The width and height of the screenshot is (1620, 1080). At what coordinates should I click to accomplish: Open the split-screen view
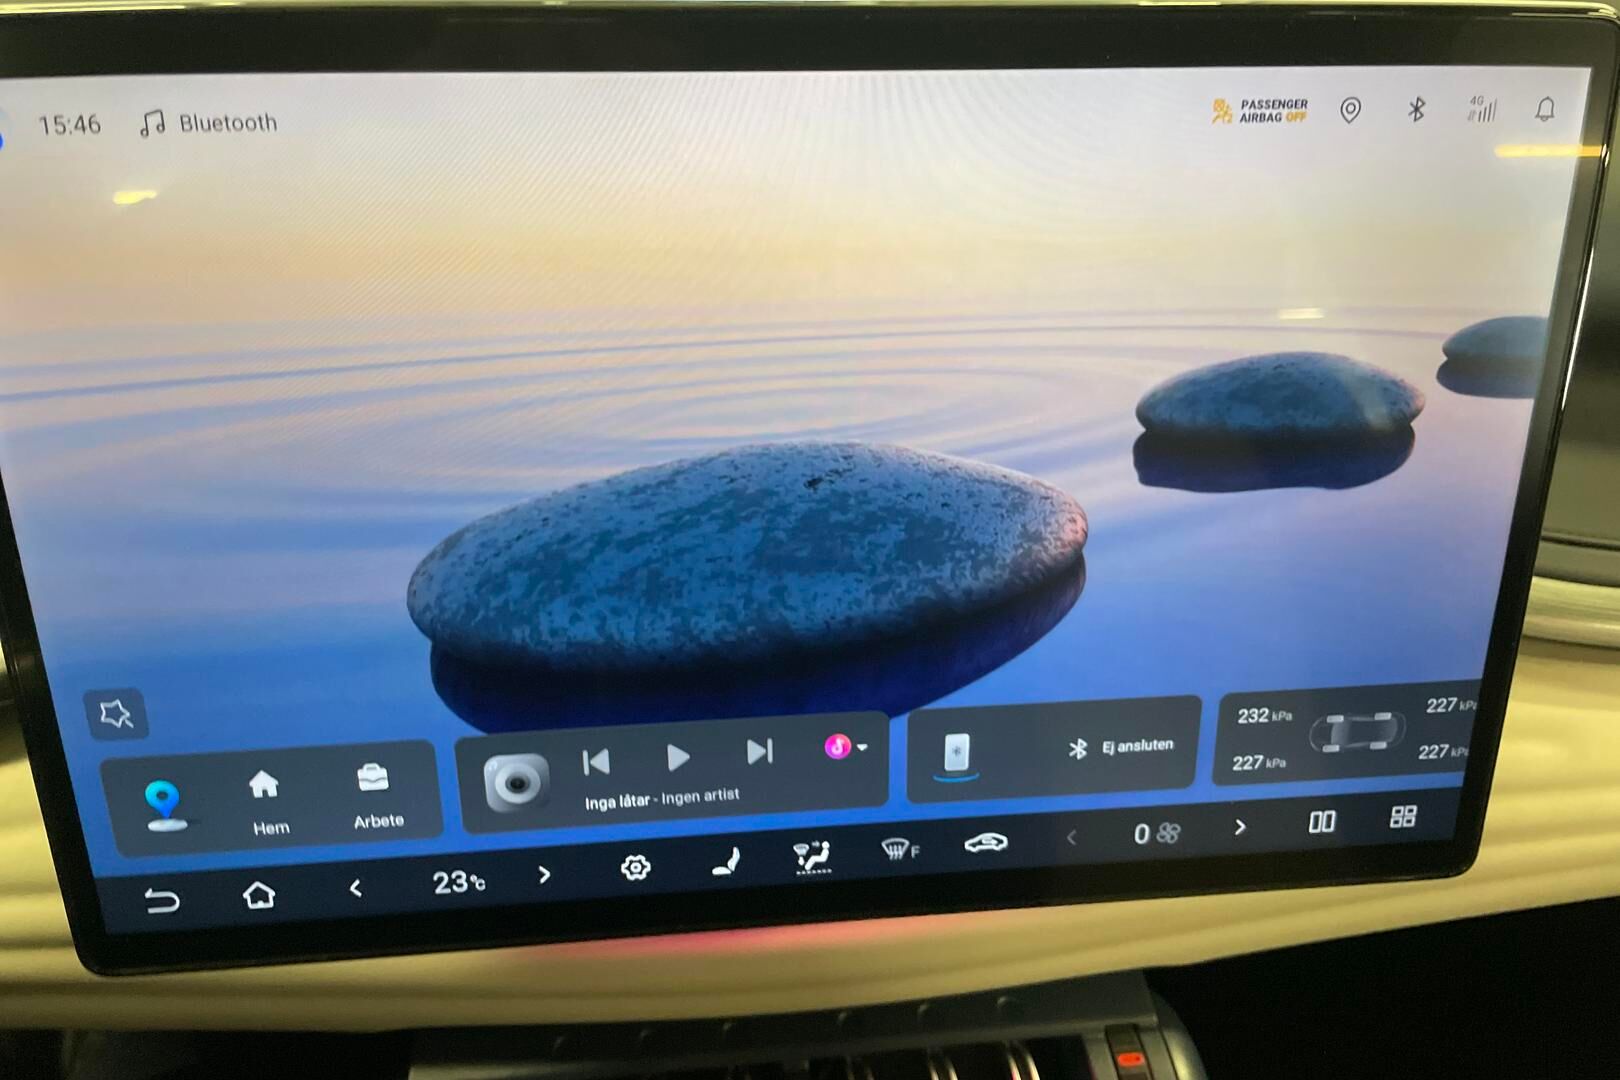click(1321, 822)
